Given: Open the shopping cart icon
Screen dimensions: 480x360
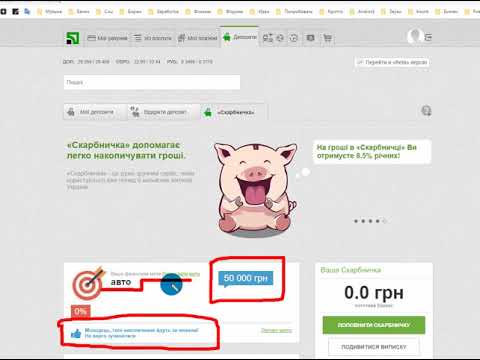Looking at the screenshot, I should pyautogui.click(x=327, y=38).
